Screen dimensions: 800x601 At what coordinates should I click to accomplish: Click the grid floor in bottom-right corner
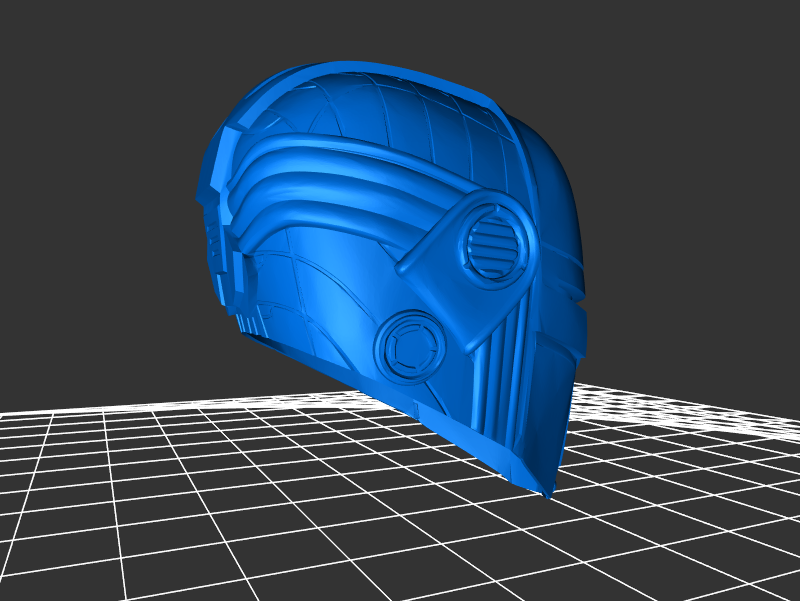pos(720,550)
